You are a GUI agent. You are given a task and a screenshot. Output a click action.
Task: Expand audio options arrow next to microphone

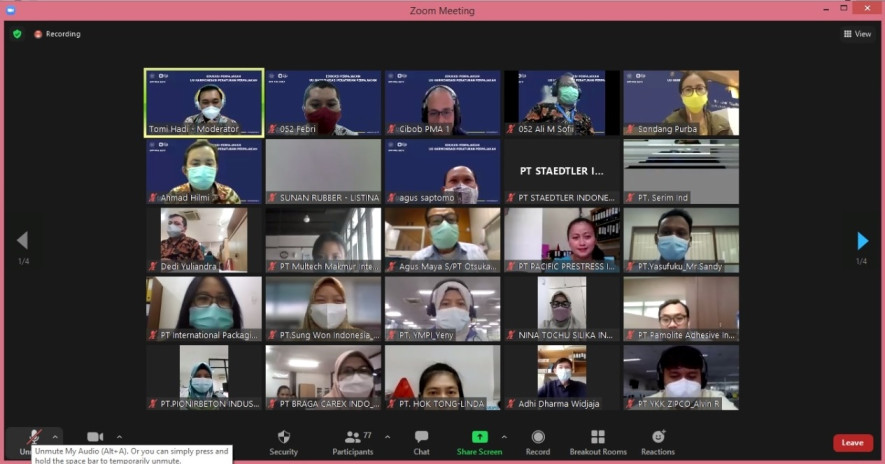pyautogui.click(x=55, y=436)
